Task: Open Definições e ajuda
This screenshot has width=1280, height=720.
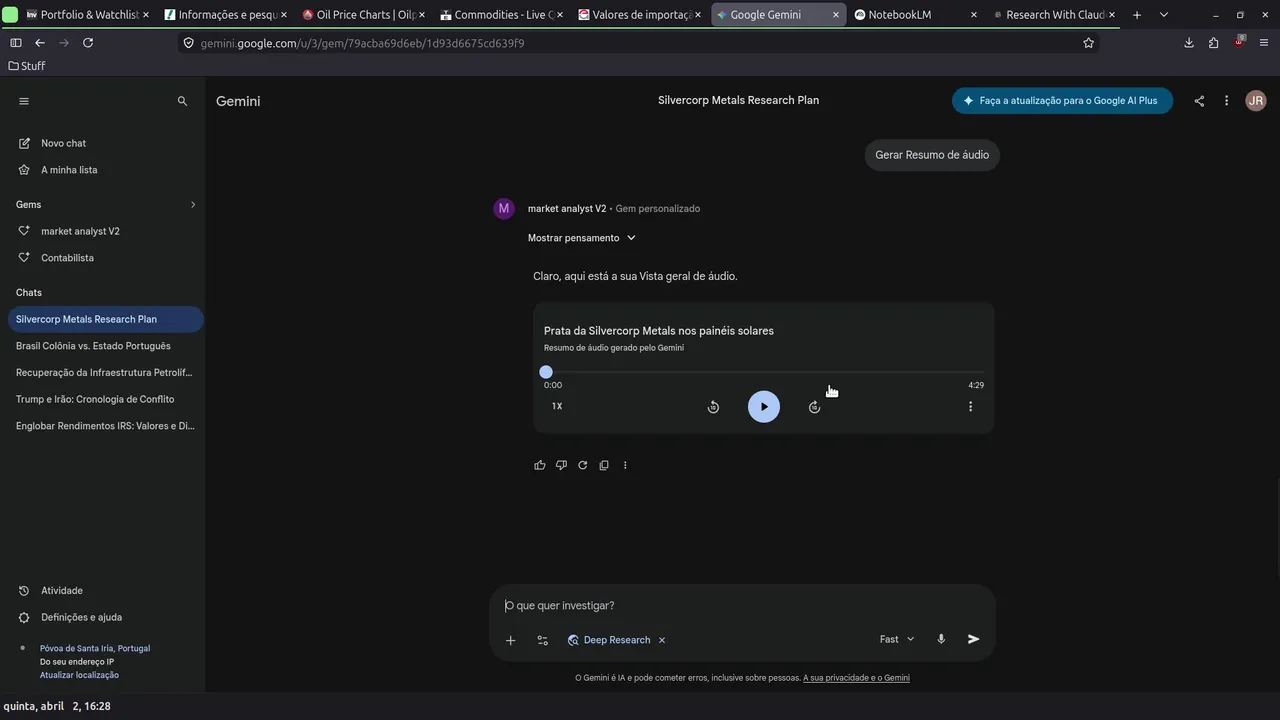Action: tap(81, 617)
